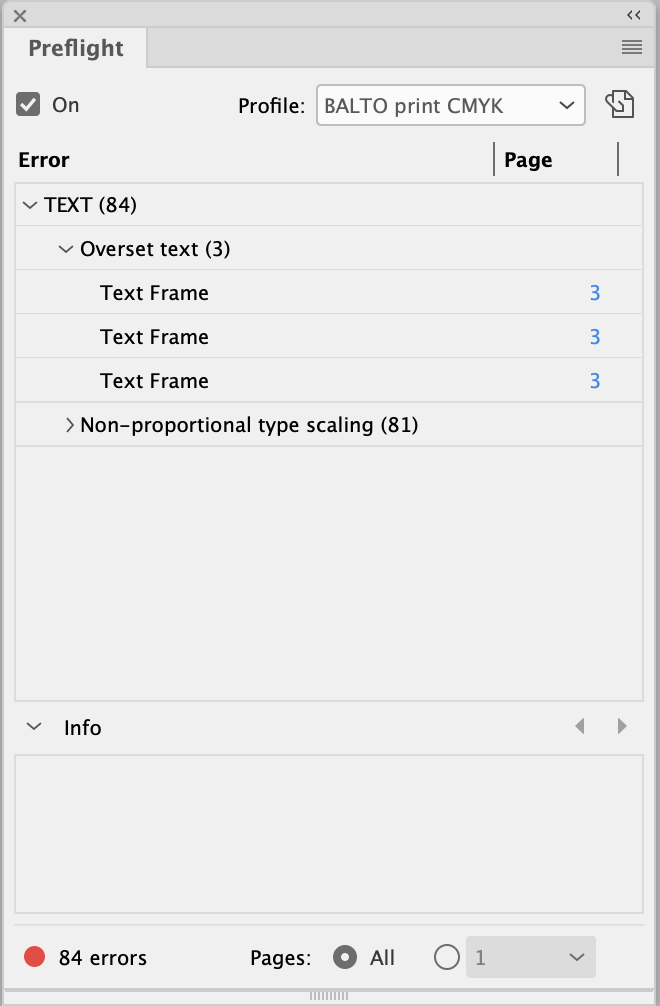Collapse the panel with double-arrow icon
660x1006 pixels.
(633, 15)
